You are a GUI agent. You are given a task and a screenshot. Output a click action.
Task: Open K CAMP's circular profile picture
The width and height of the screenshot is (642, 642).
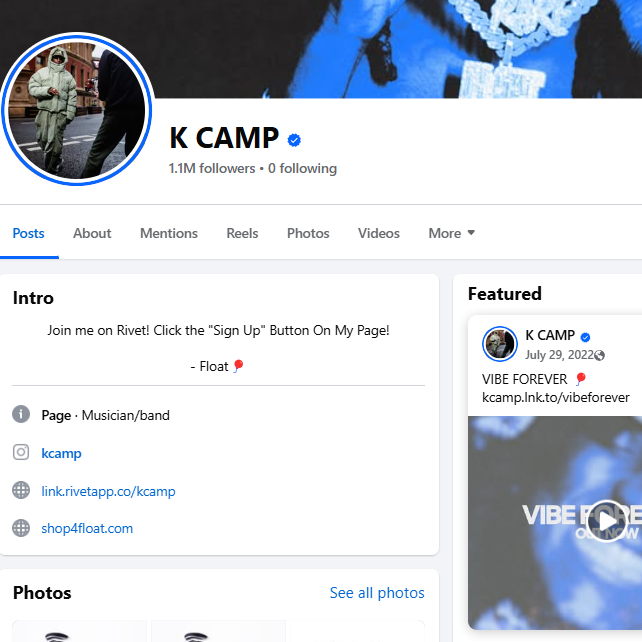77,109
